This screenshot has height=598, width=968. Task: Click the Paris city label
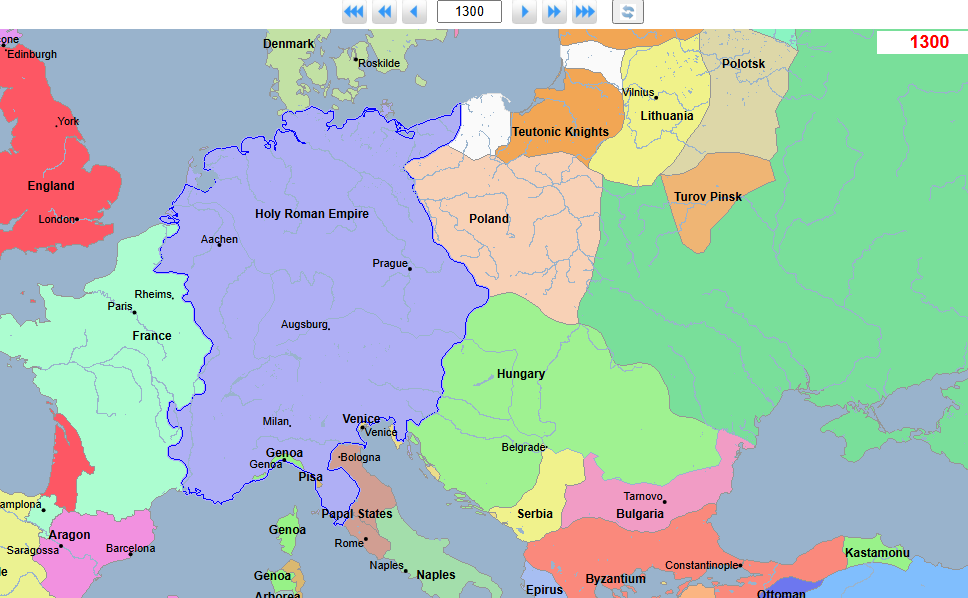(x=120, y=306)
